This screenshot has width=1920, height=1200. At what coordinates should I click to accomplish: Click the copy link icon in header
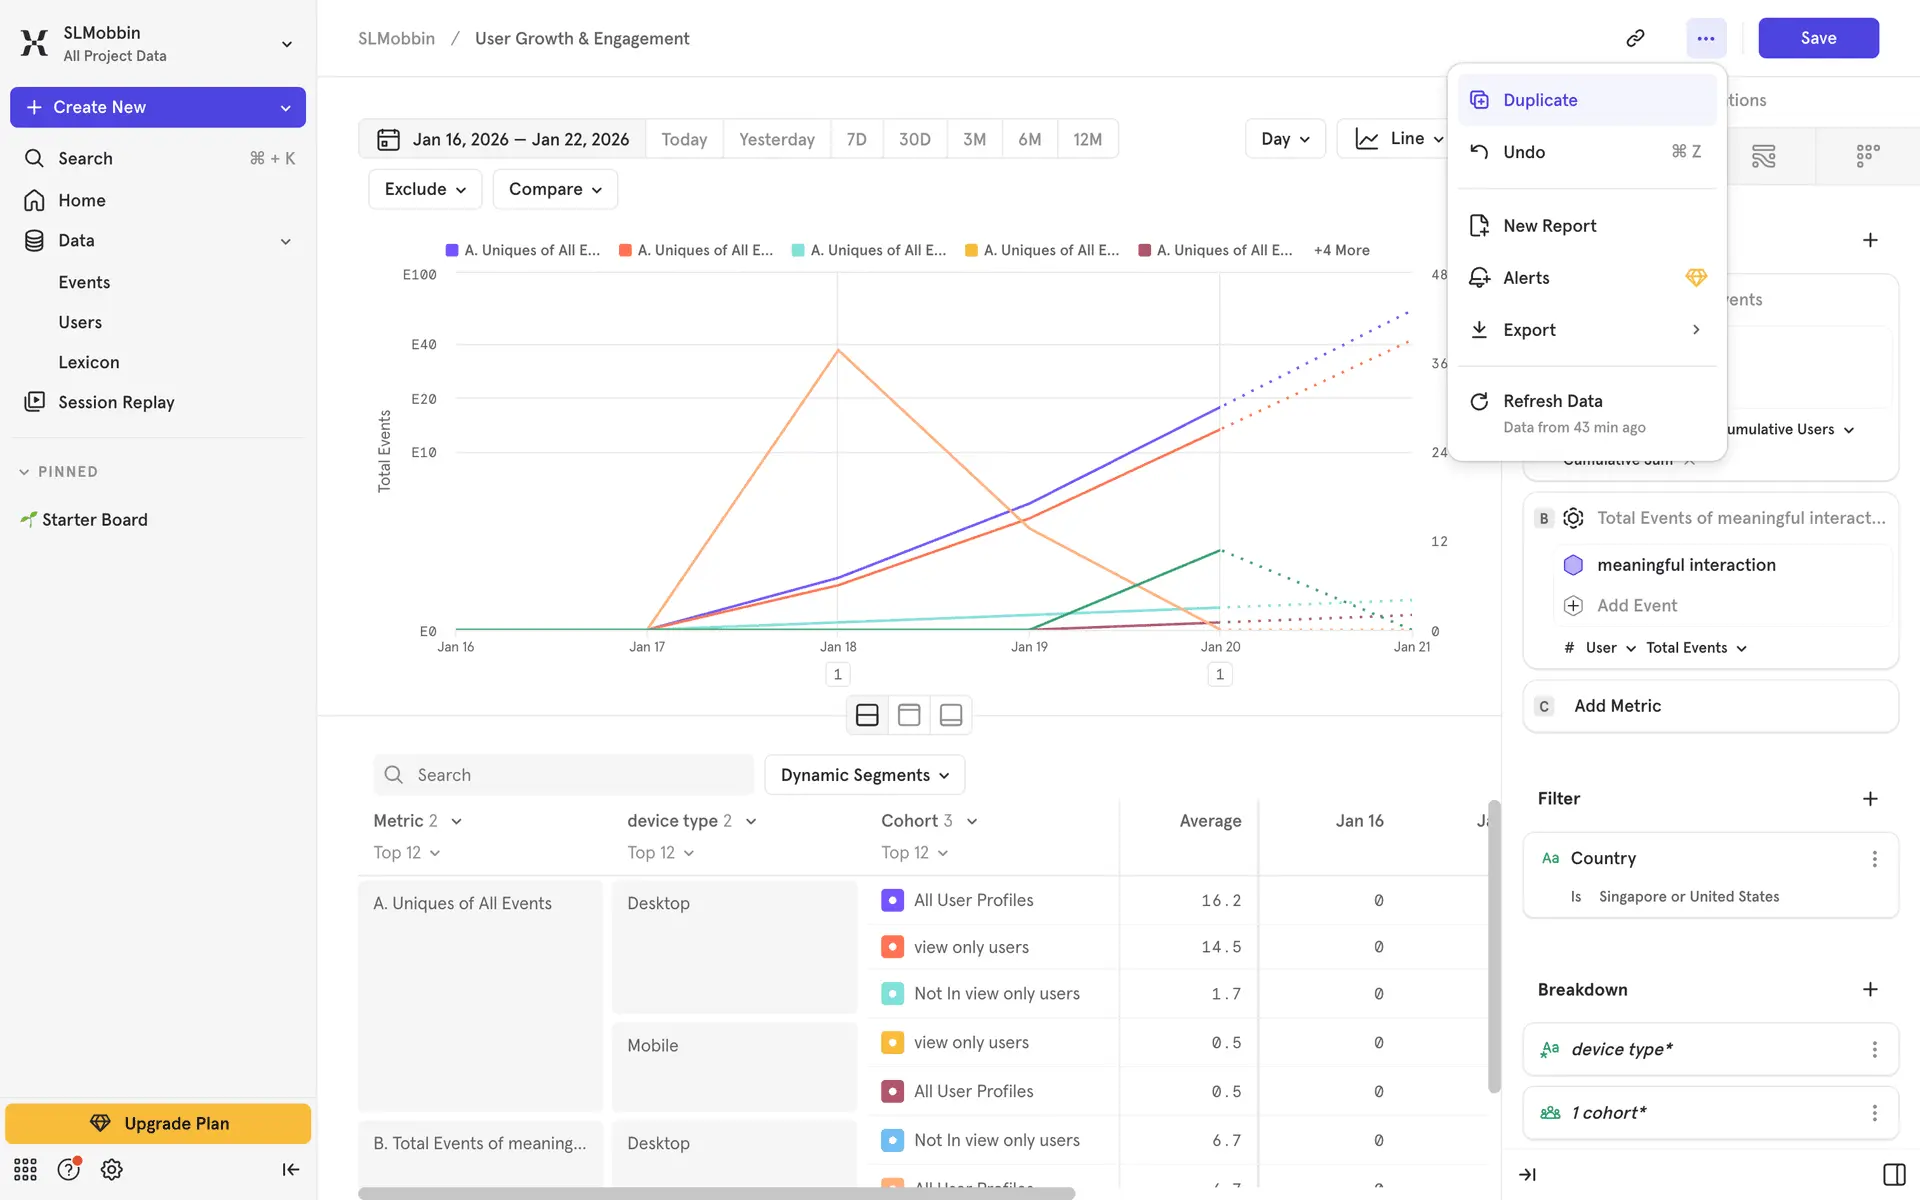[x=1635, y=38]
